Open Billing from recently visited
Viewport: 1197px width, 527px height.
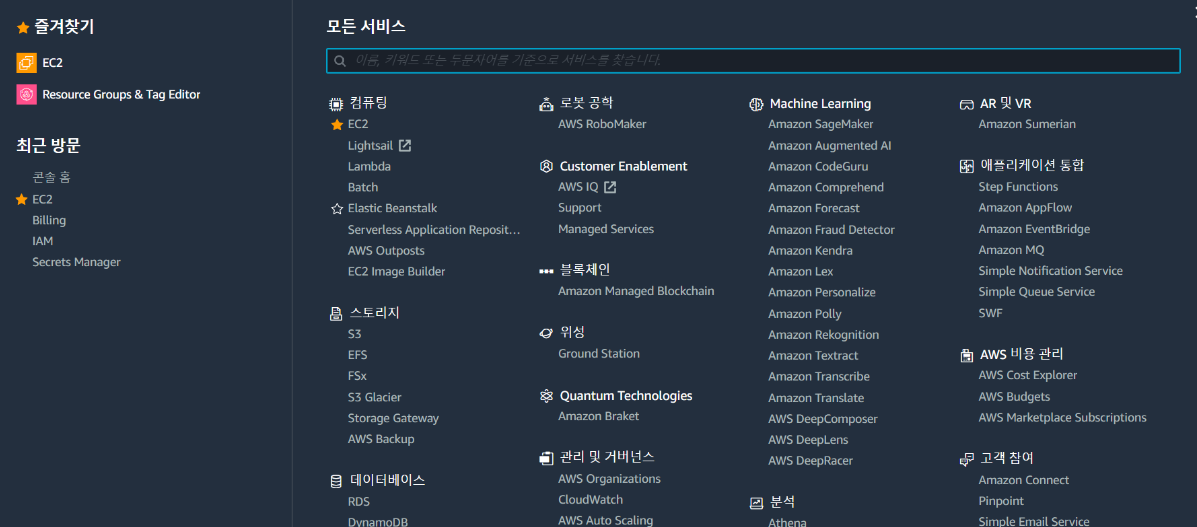[49, 220]
